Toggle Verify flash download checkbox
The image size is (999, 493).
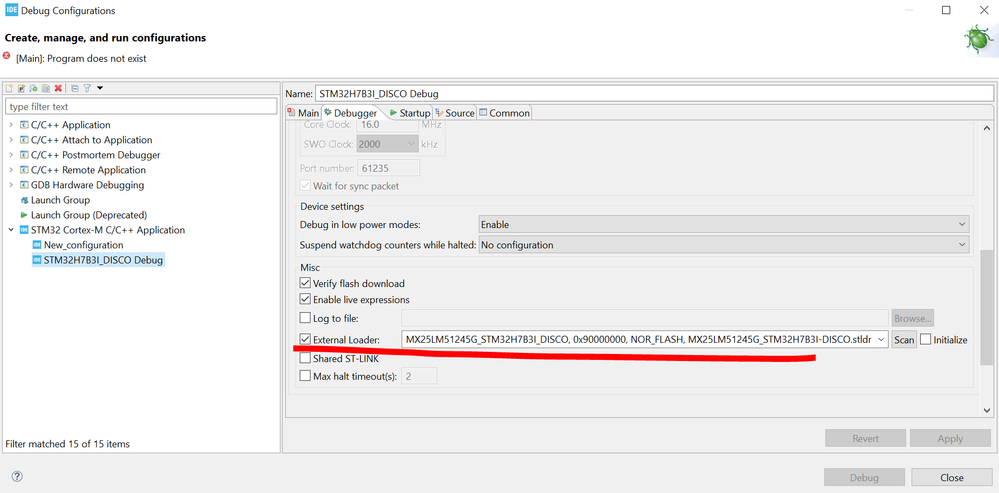pyautogui.click(x=305, y=283)
